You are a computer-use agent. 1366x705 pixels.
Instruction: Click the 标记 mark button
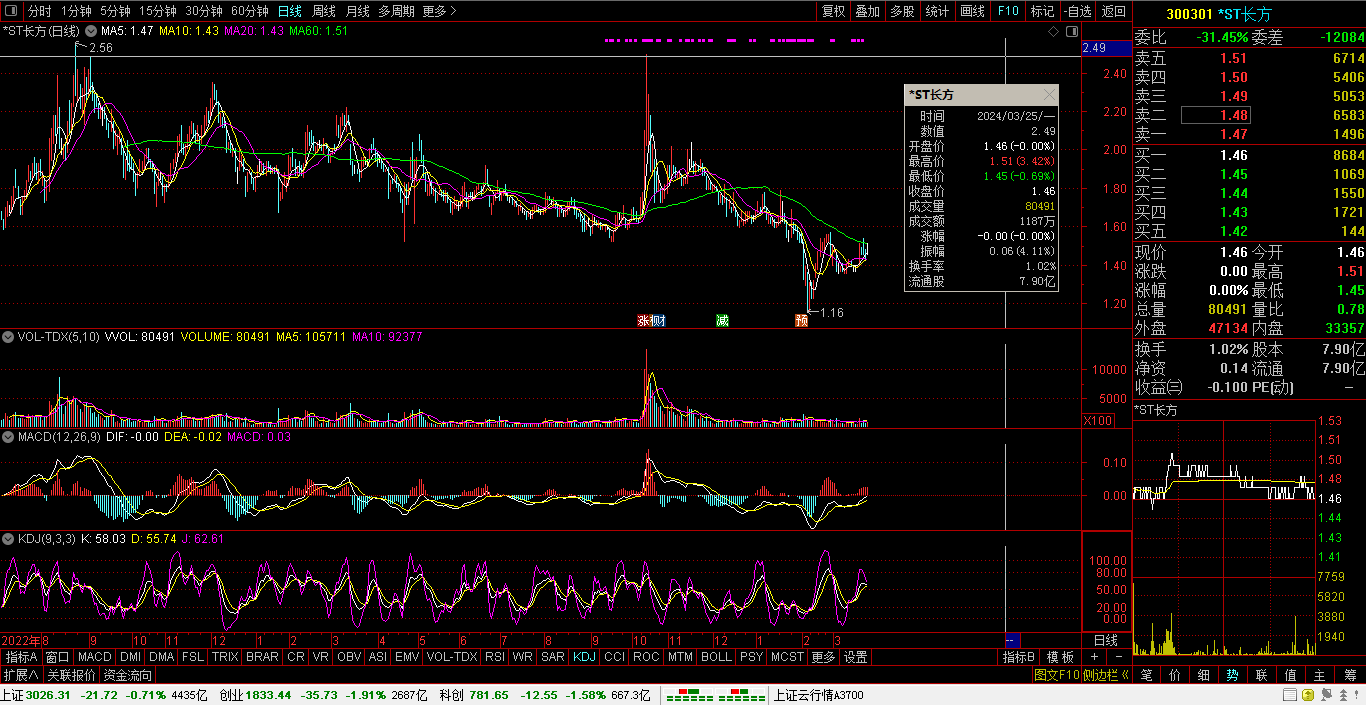[1042, 11]
